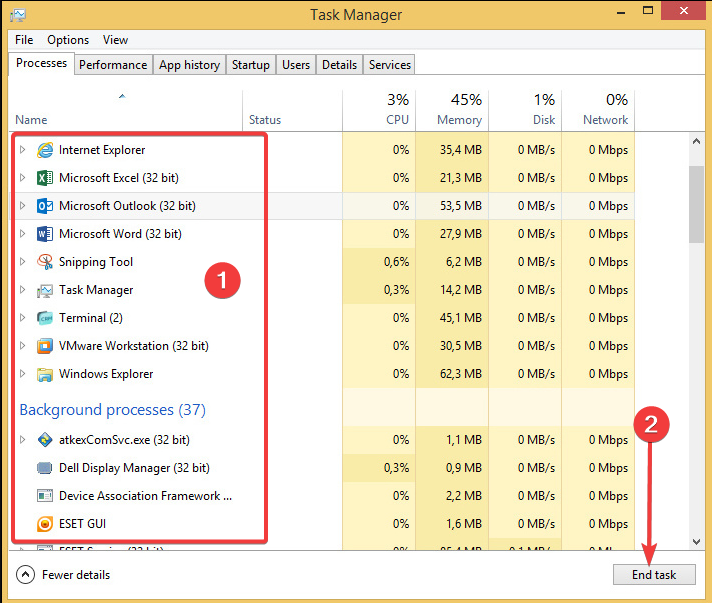Expand the Microsoft Excel process group
The width and height of the screenshot is (712, 603).
pos(22,178)
